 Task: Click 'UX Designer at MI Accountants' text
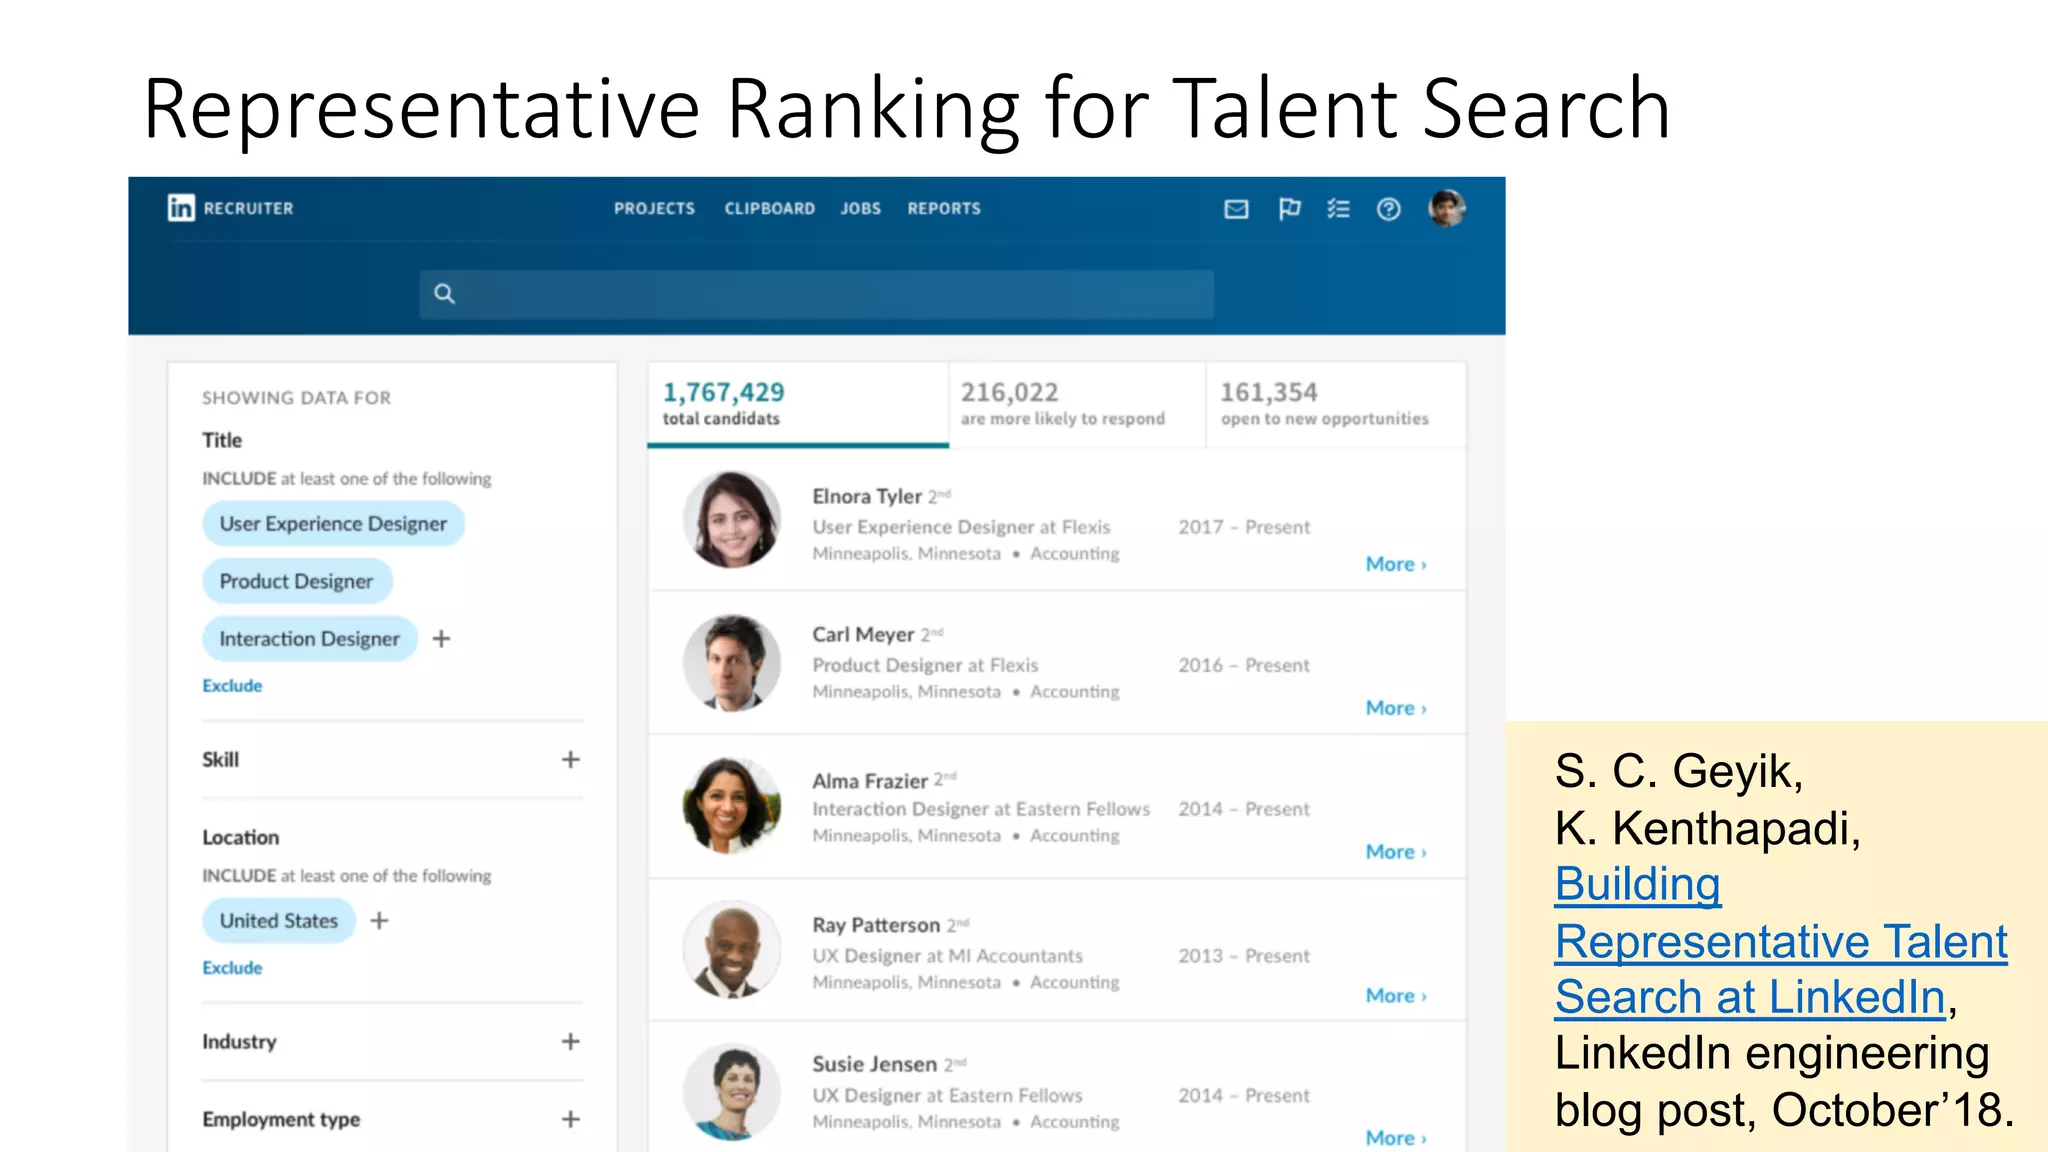point(947,956)
